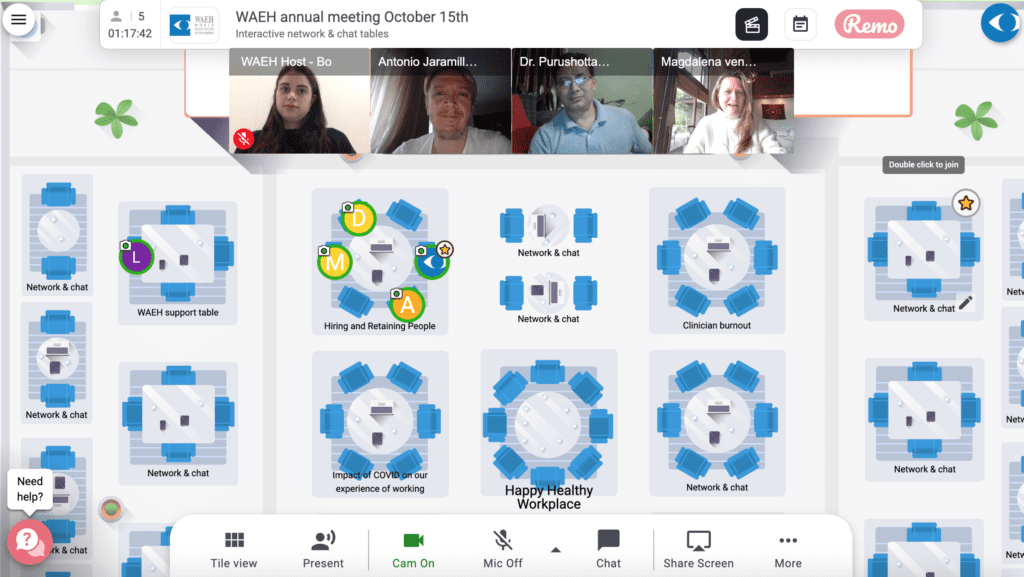Screen dimensions: 1024x577
Task: Select Antonio Jaramillo's video thumbnail
Action: click(441, 101)
